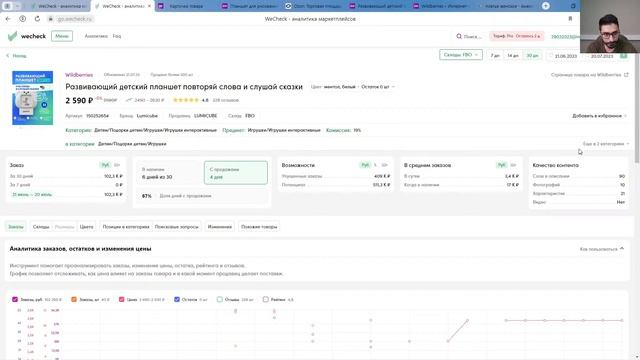Open the Заказы tab
This screenshot has height=360, width=640.
[x=16, y=227]
